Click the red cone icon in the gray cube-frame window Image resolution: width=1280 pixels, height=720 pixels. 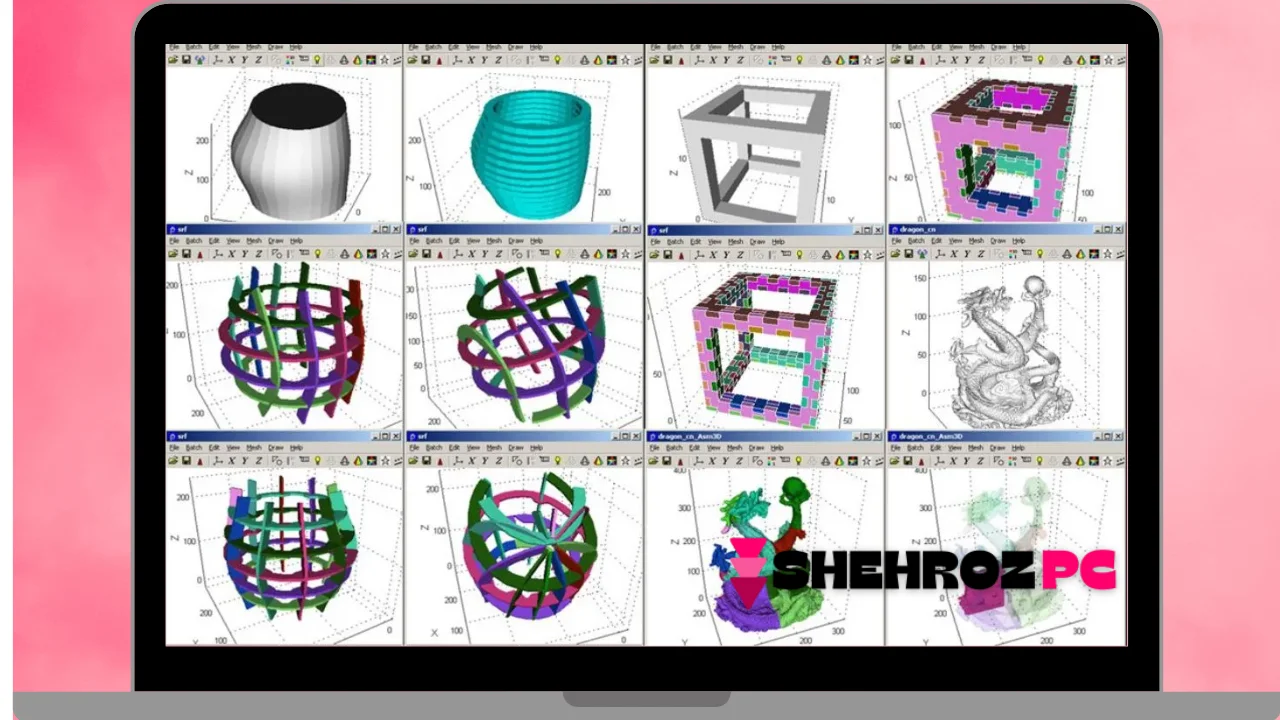[x=681, y=60]
